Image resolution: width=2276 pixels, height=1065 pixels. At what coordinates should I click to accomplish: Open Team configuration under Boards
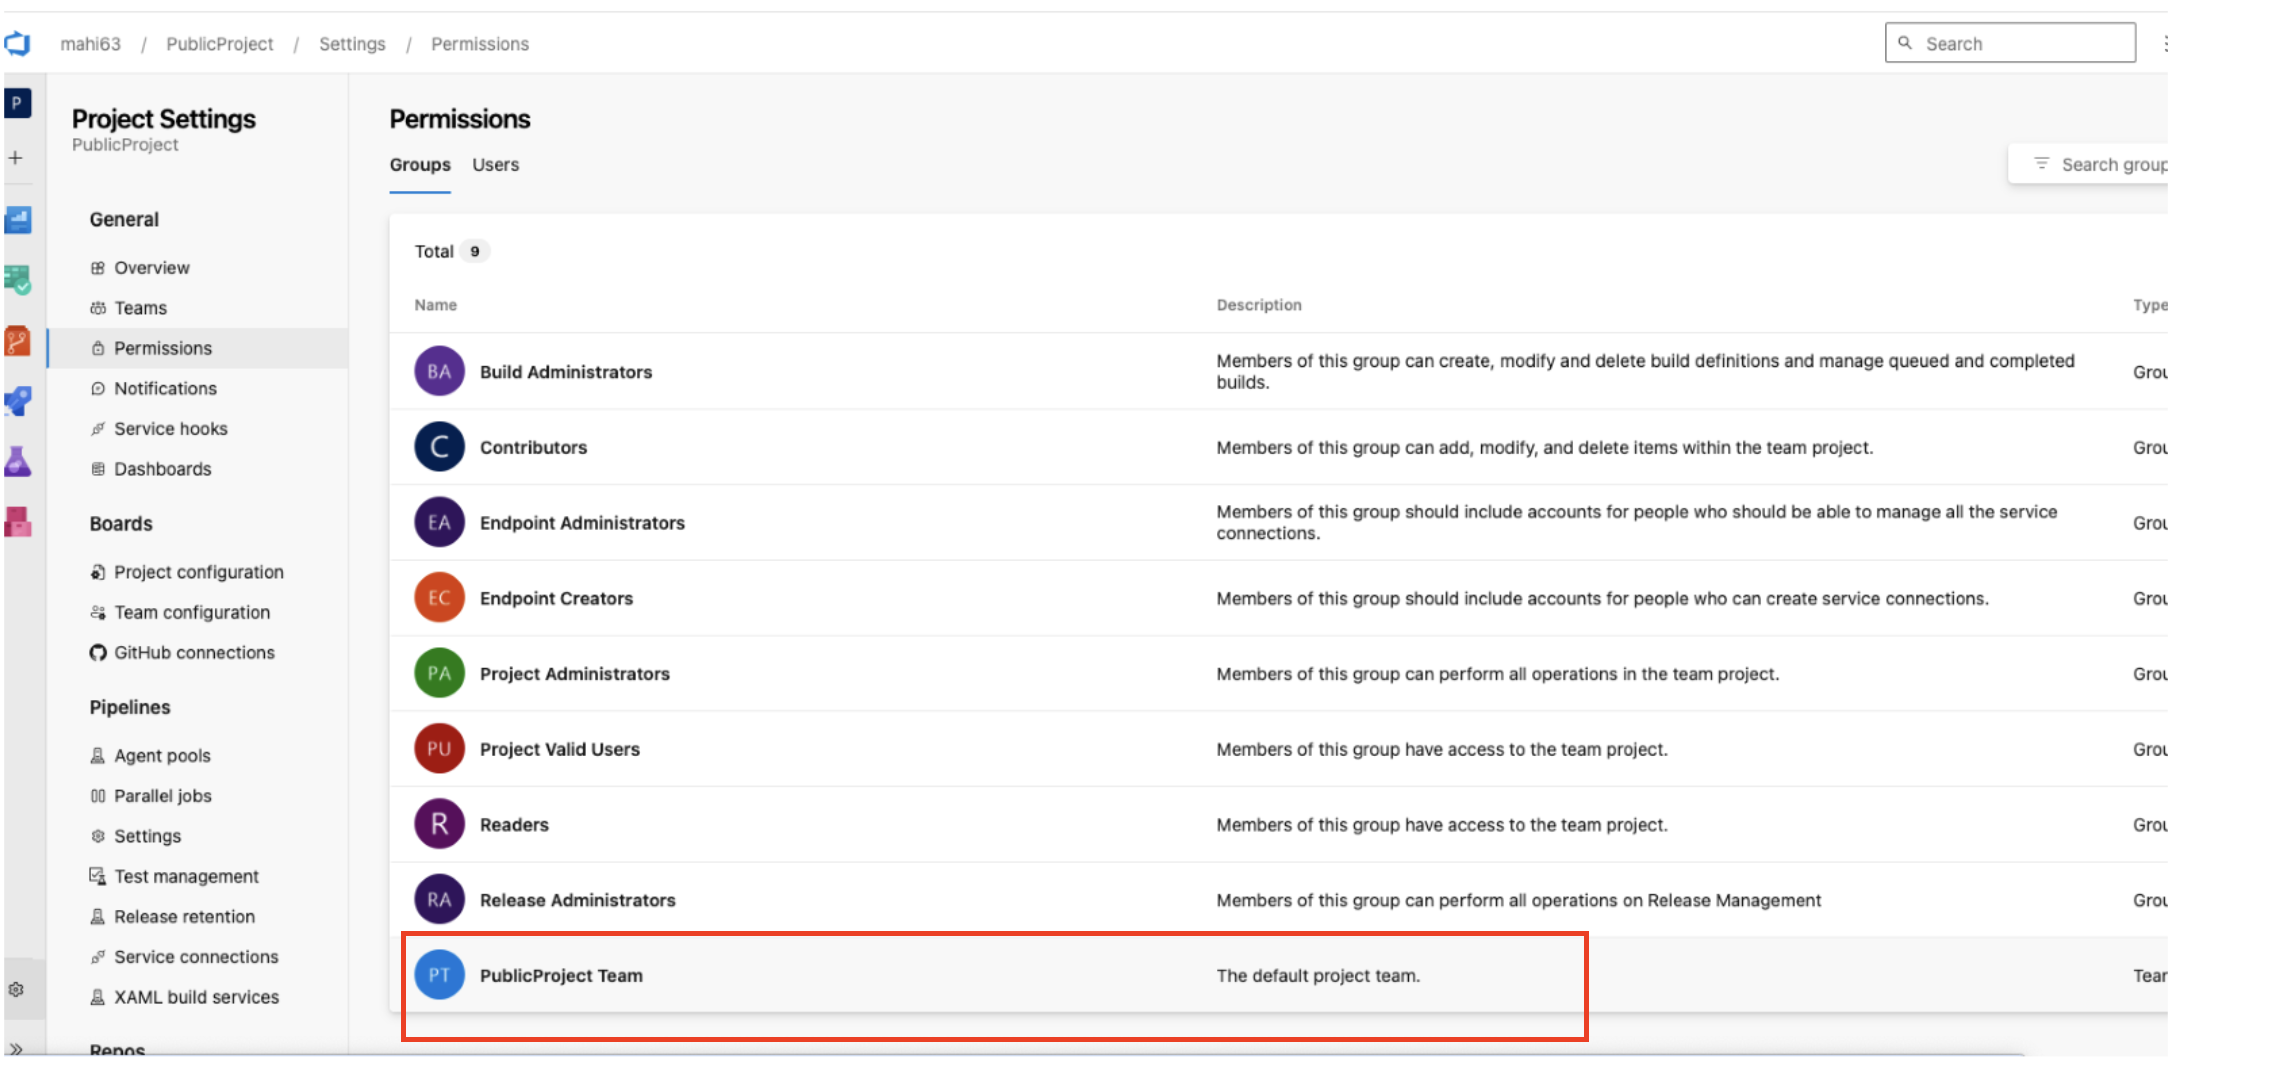pyautogui.click(x=191, y=612)
